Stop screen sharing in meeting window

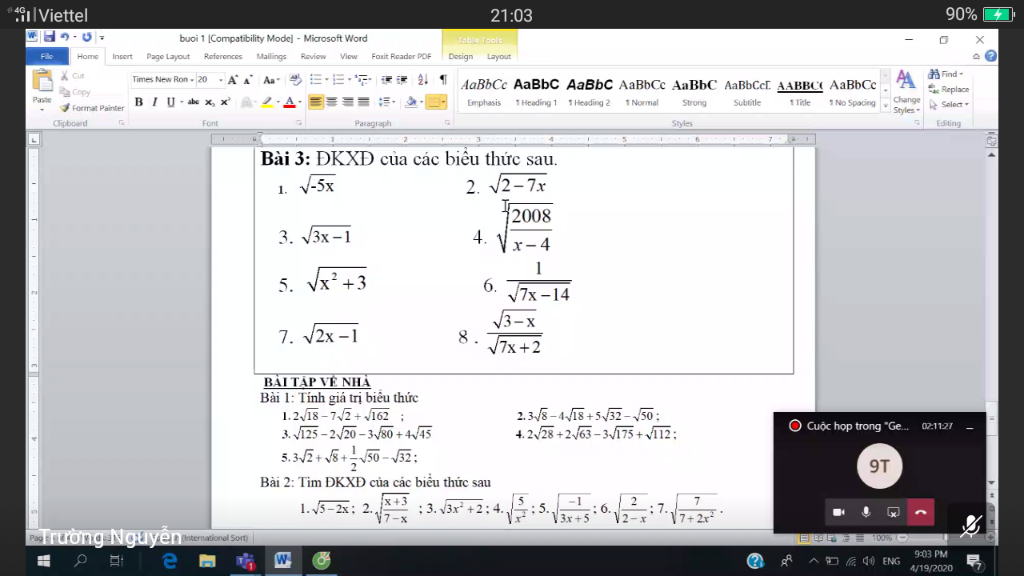pos(893,513)
